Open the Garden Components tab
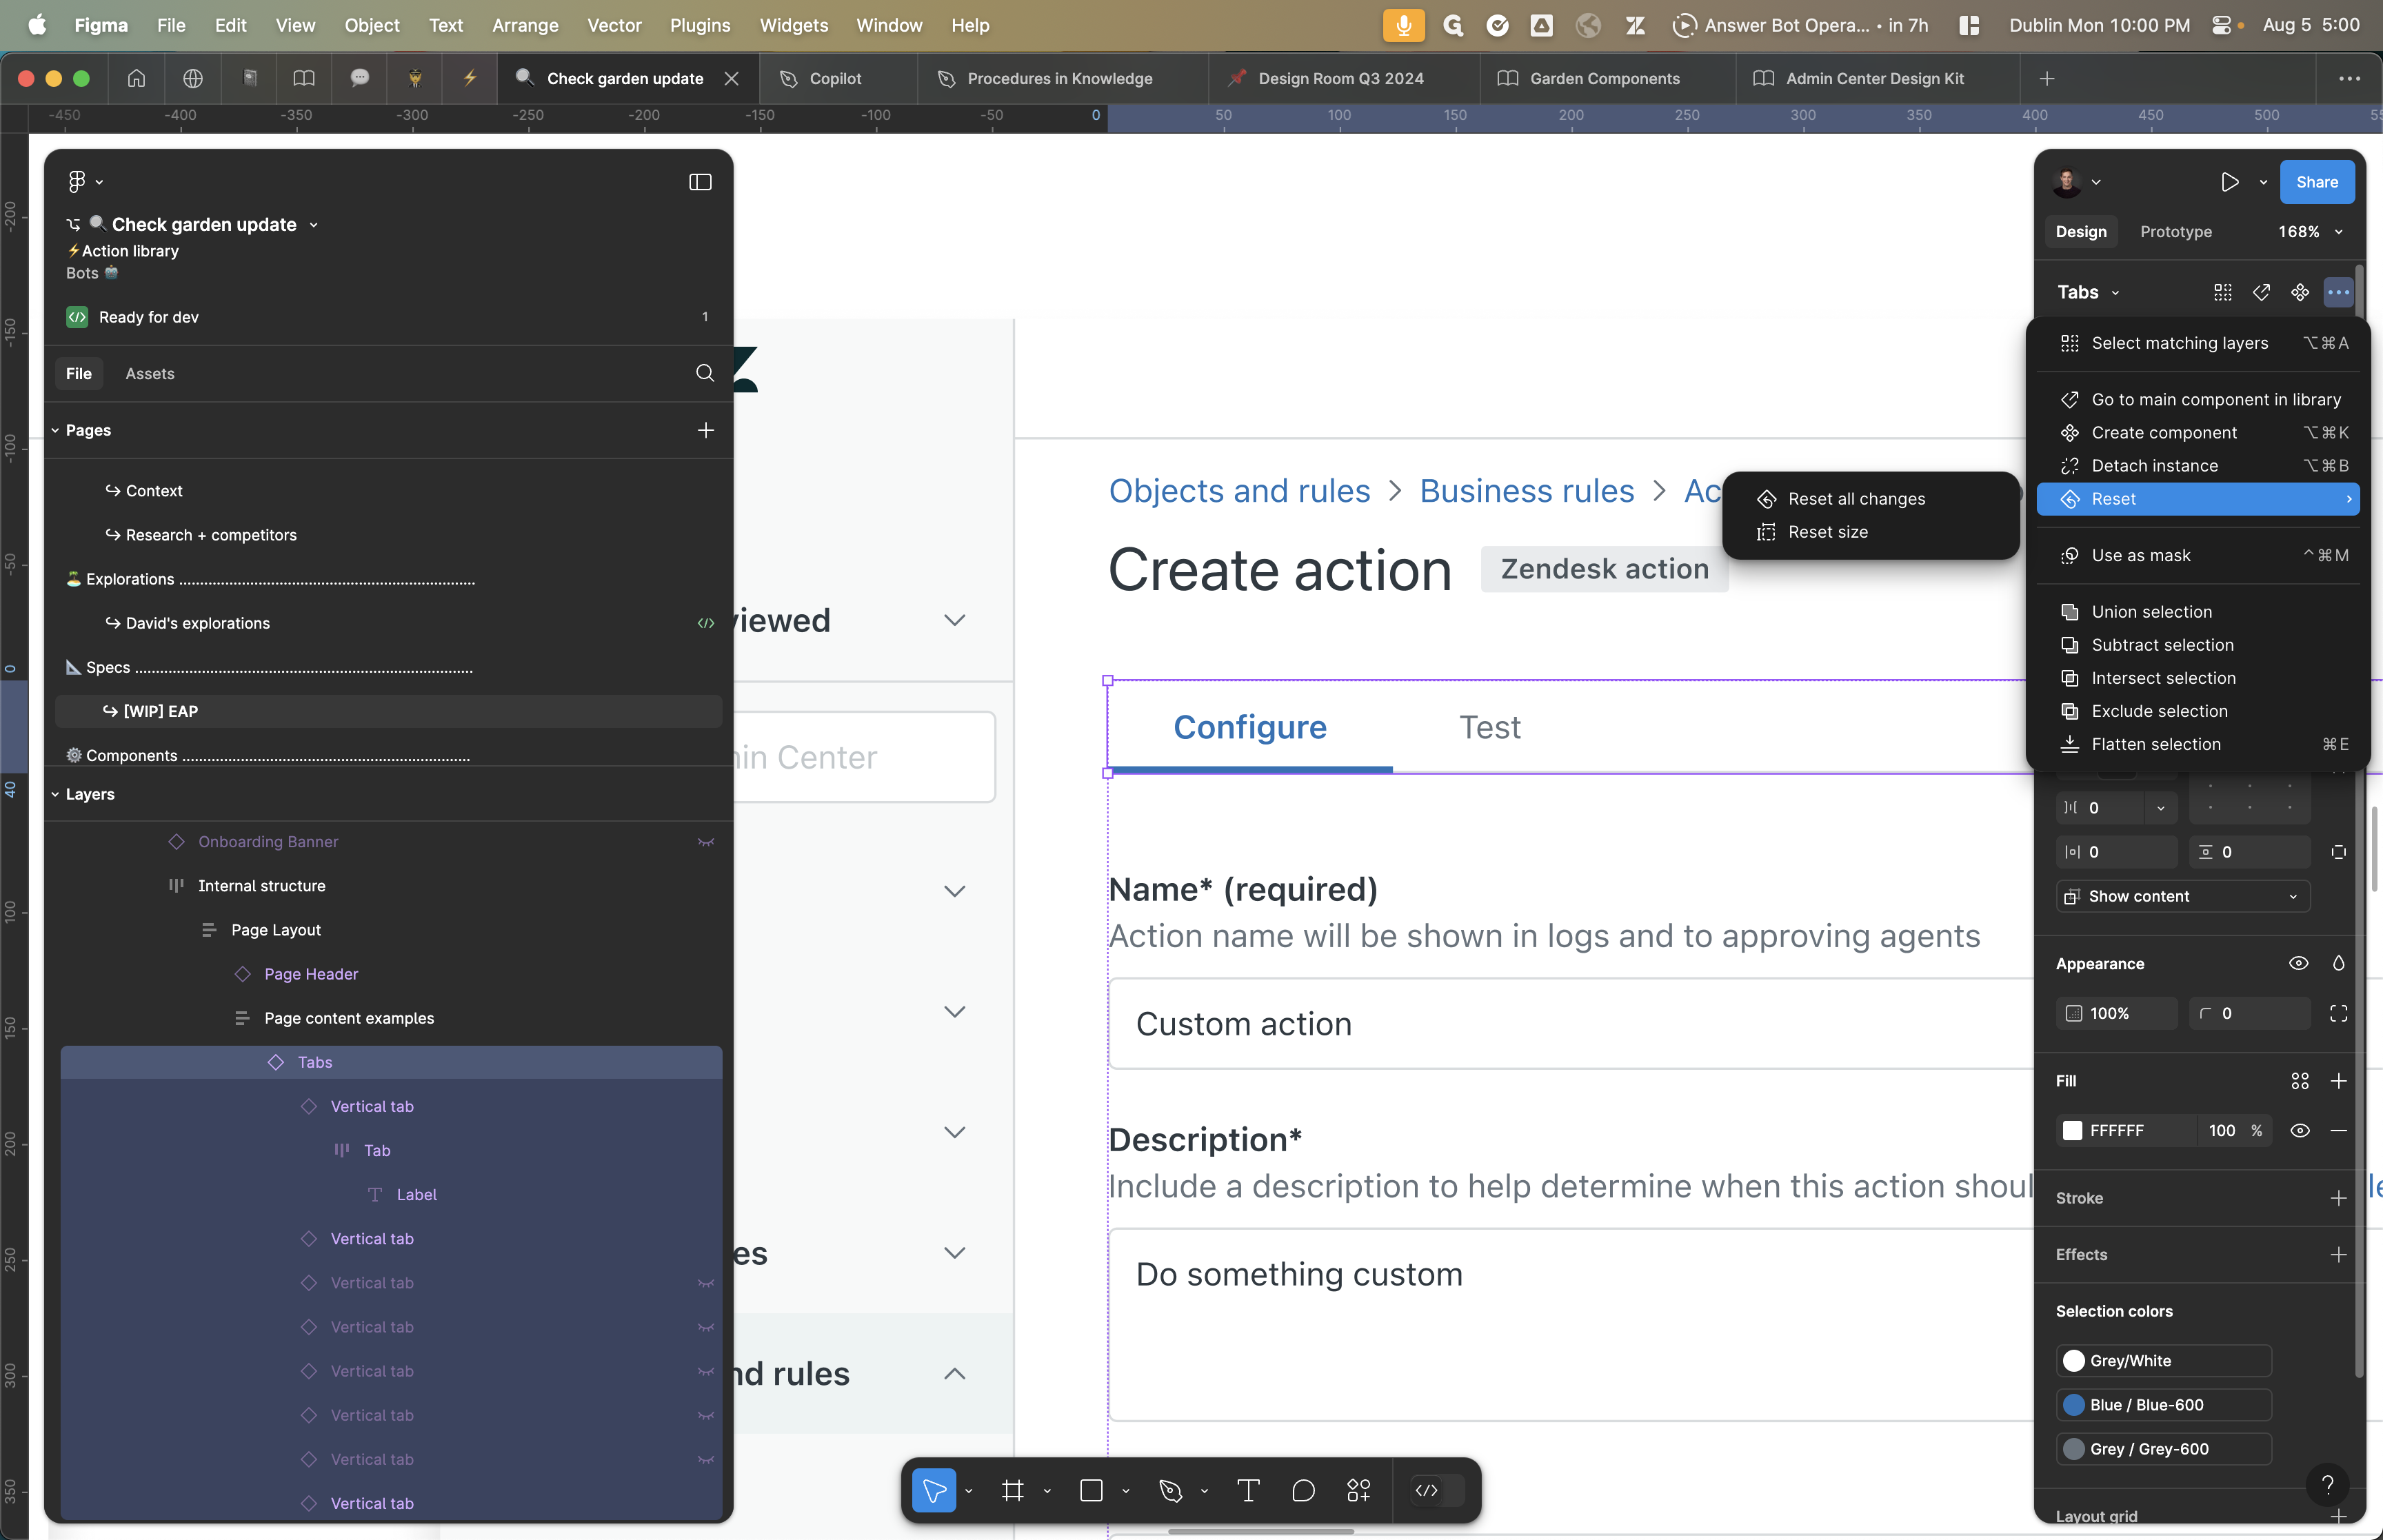The image size is (2383, 1540). click(1604, 78)
